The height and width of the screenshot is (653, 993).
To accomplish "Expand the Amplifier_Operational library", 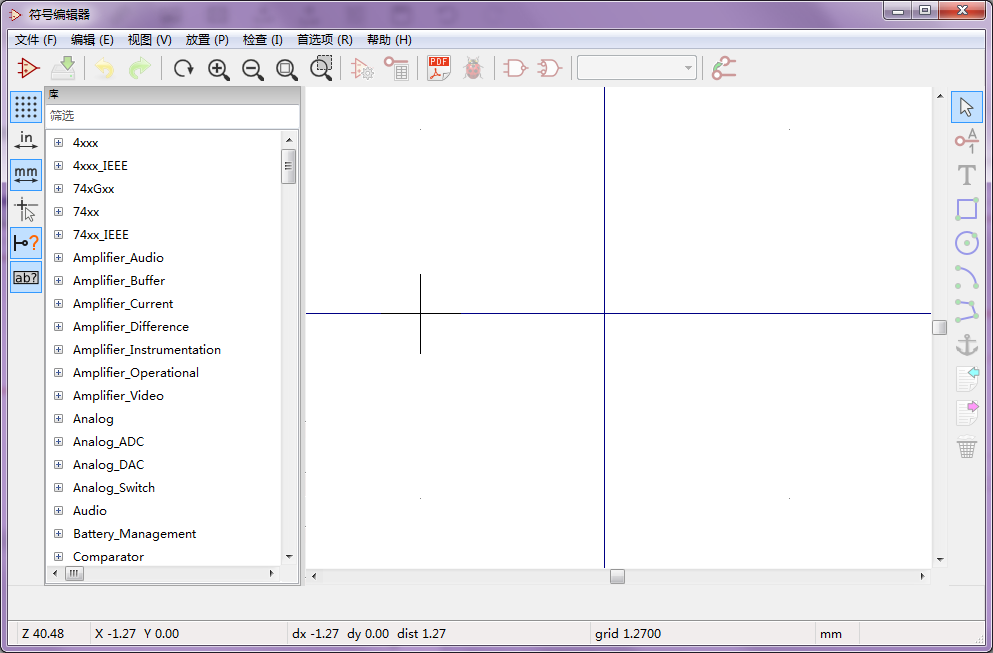I will [x=58, y=372].
